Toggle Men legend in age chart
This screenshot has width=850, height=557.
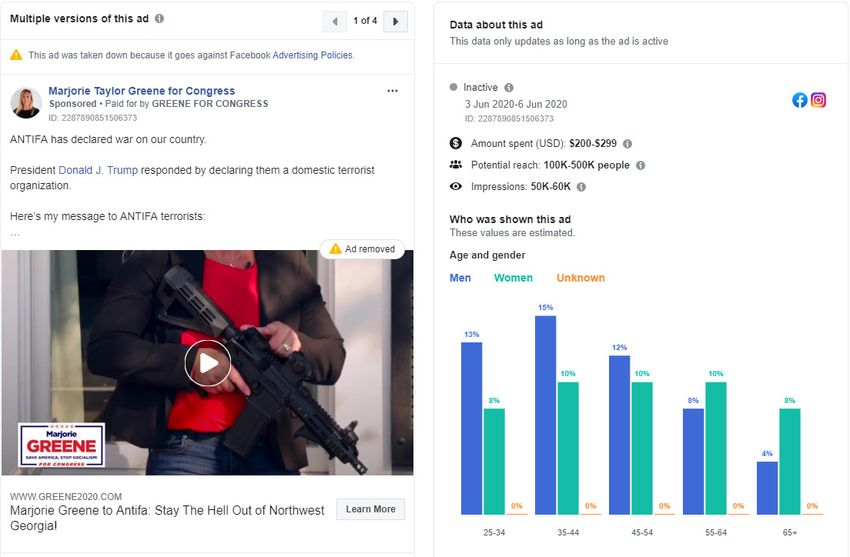pos(460,278)
